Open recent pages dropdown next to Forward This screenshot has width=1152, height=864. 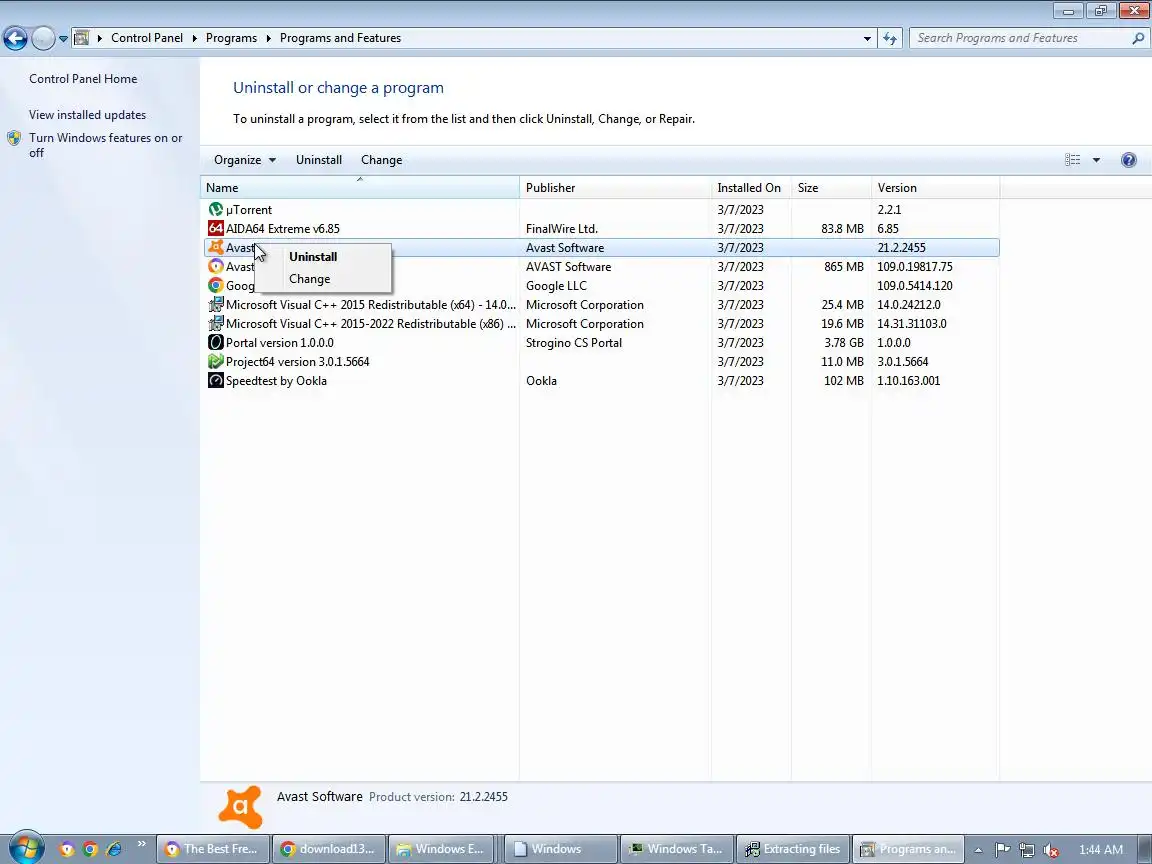click(63, 38)
